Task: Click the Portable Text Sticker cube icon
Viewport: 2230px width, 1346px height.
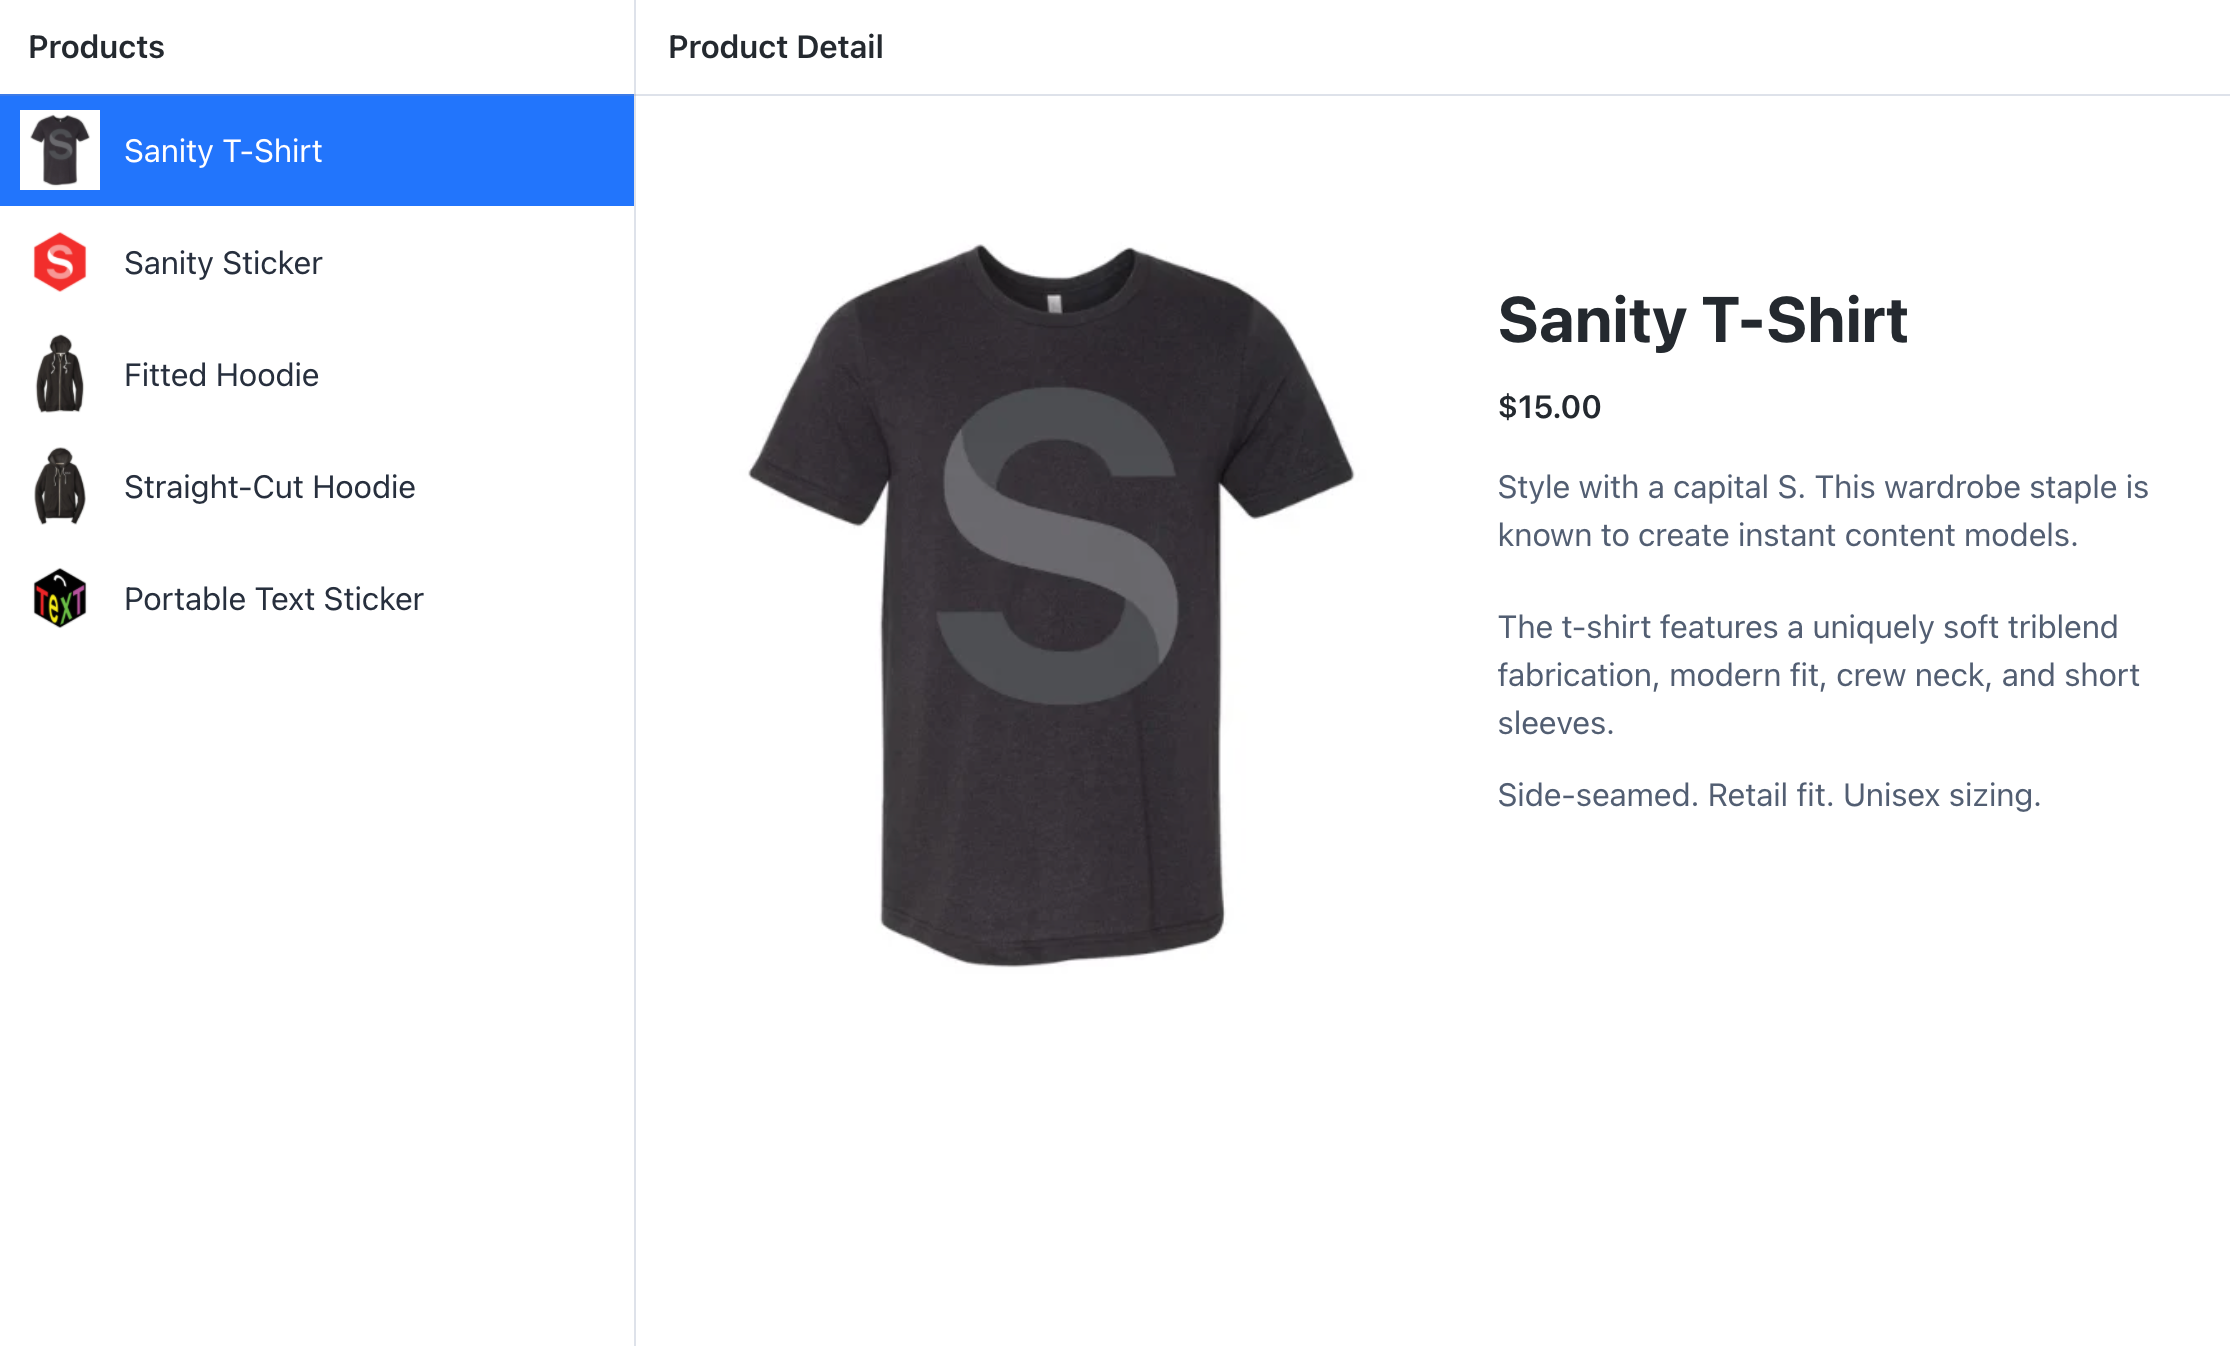Action: [60, 599]
